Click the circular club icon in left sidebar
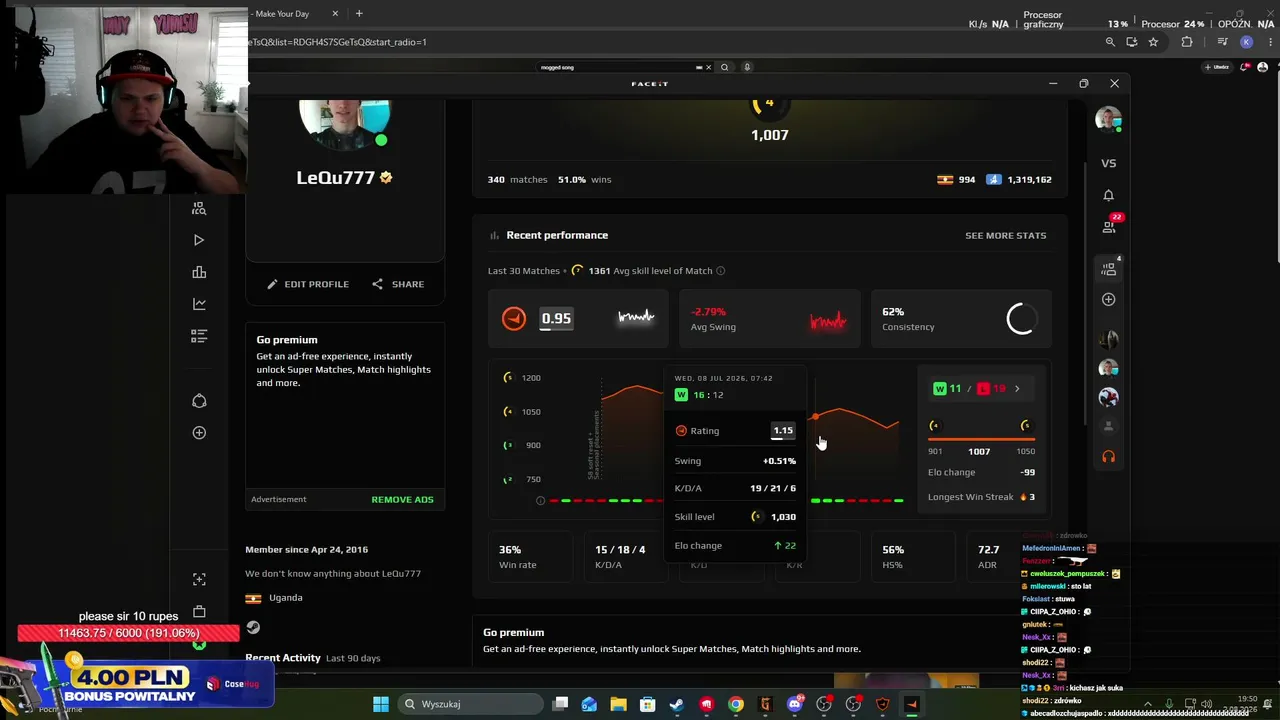Image resolution: width=1280 pixels, height=720 pixels. click(199, 401)
